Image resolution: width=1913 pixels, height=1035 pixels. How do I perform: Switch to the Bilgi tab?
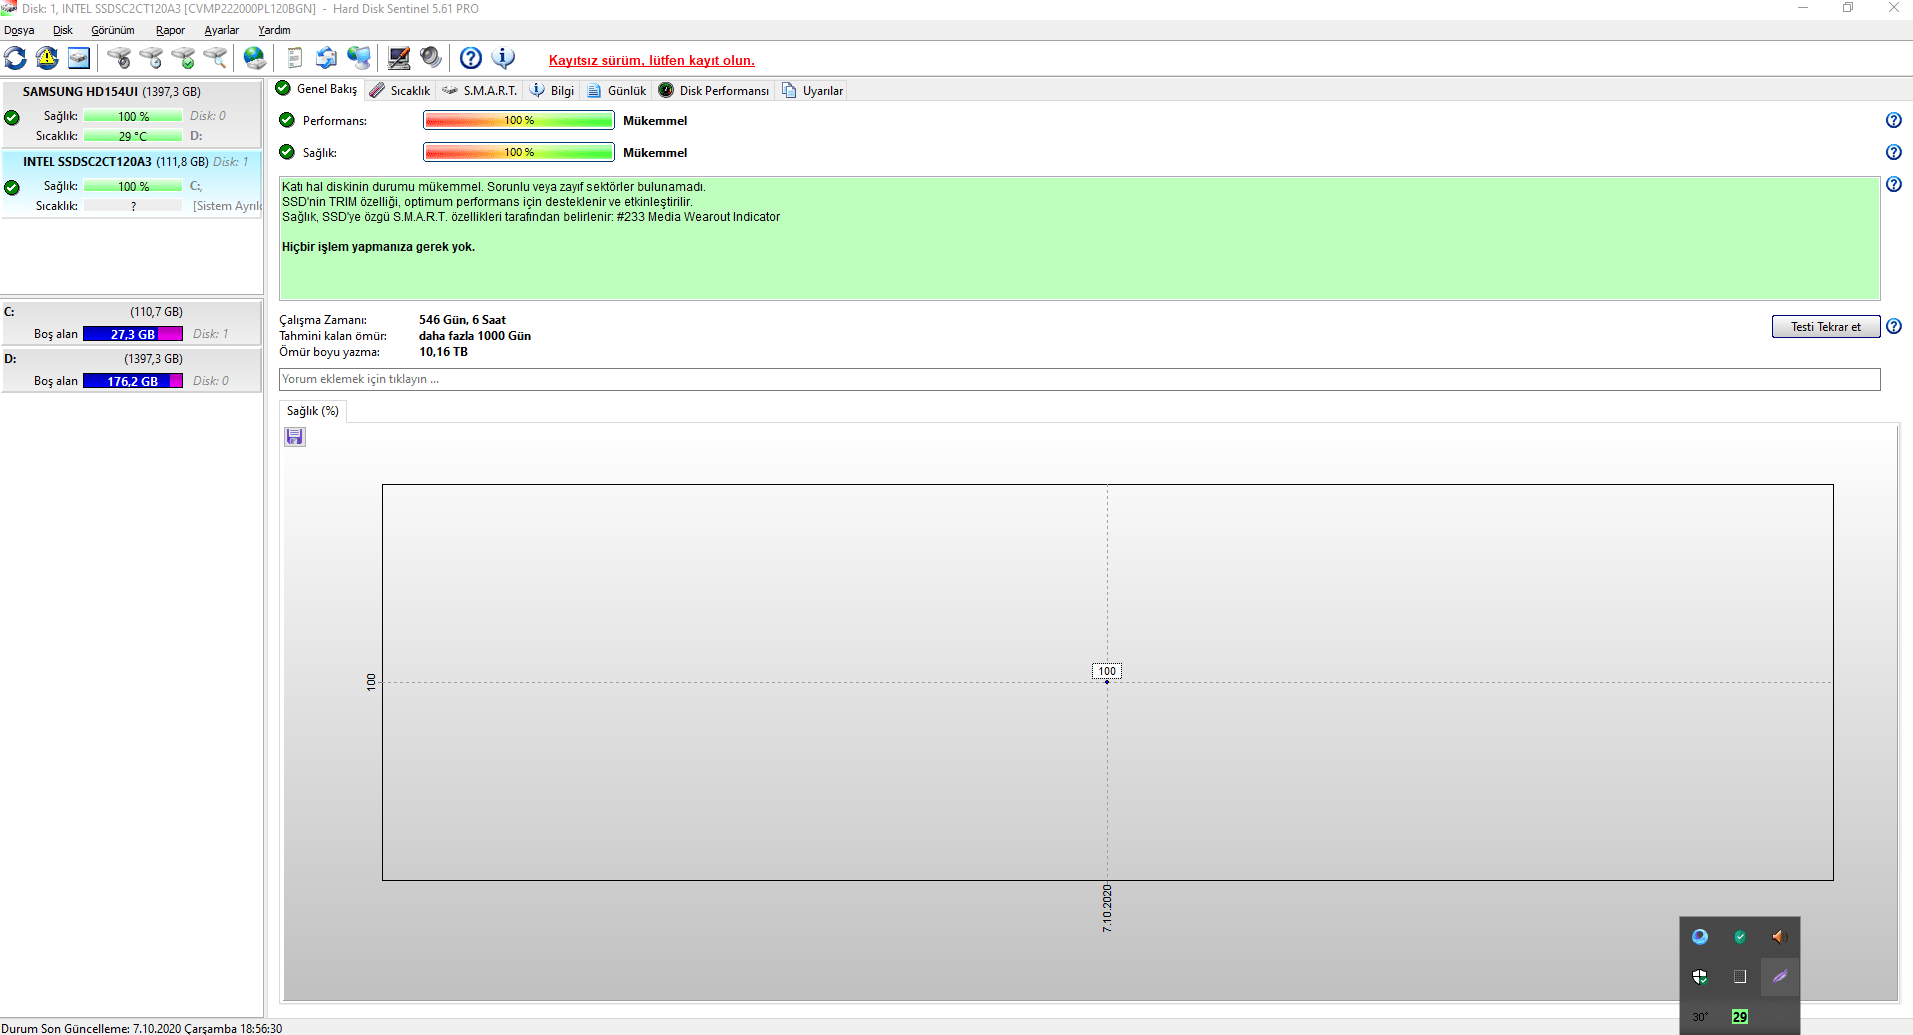pyautogui.click(x=552, y=90)
